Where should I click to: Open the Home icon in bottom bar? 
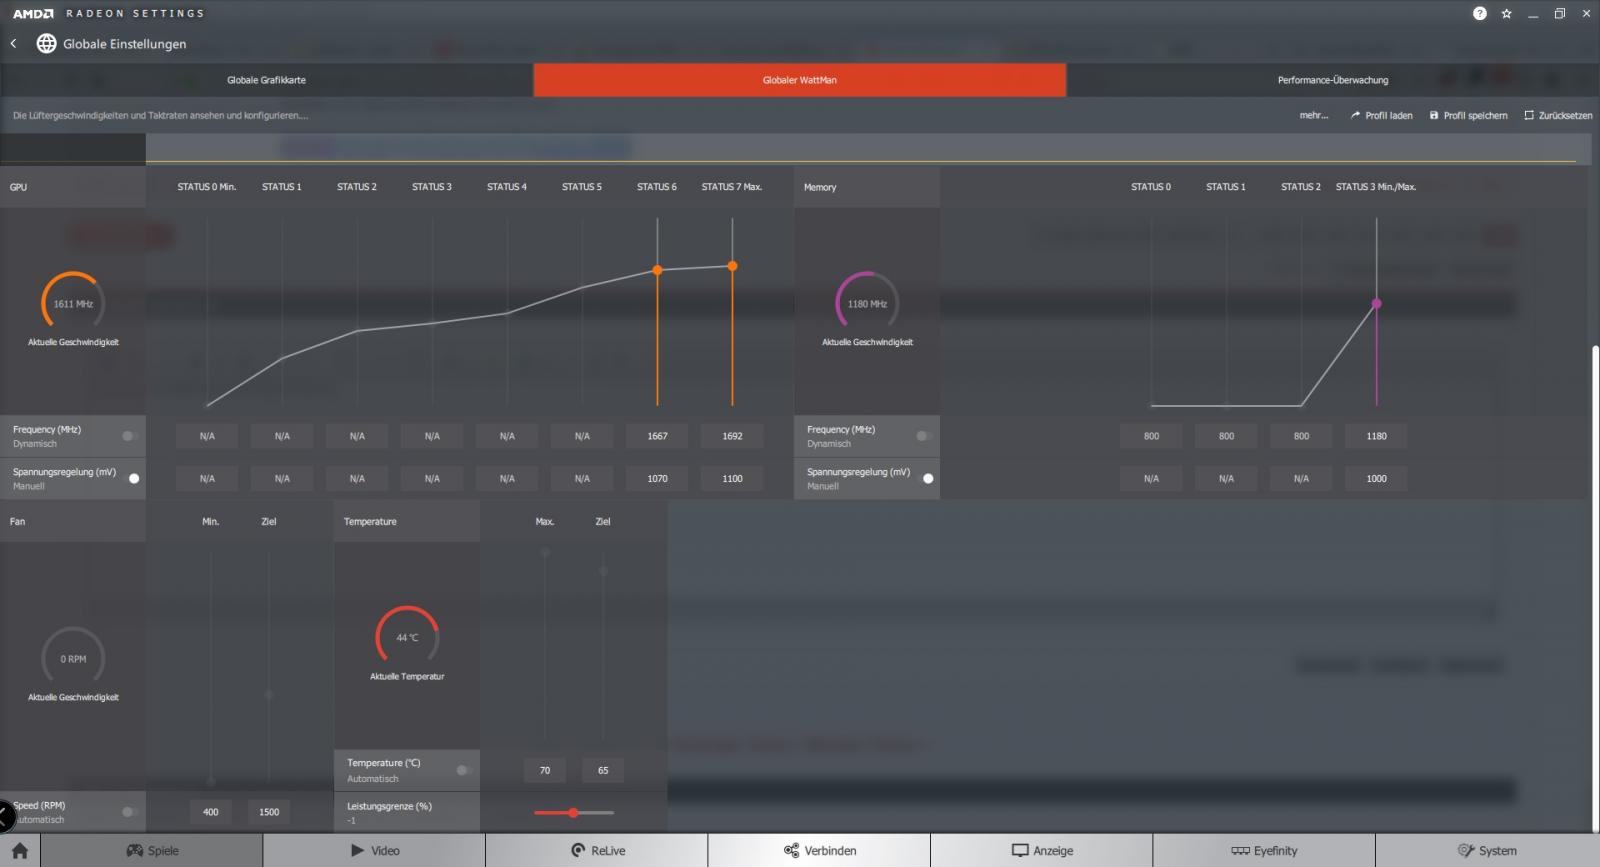[20, 850]
